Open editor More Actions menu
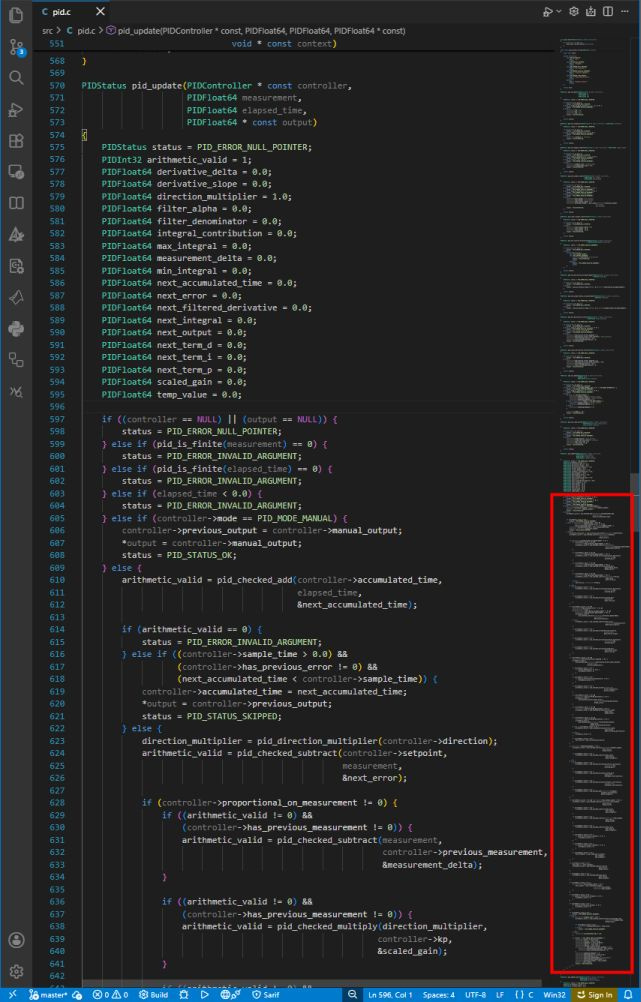Image resolution: width=641 pixels, height=1002 pixels. coord(625,12)
